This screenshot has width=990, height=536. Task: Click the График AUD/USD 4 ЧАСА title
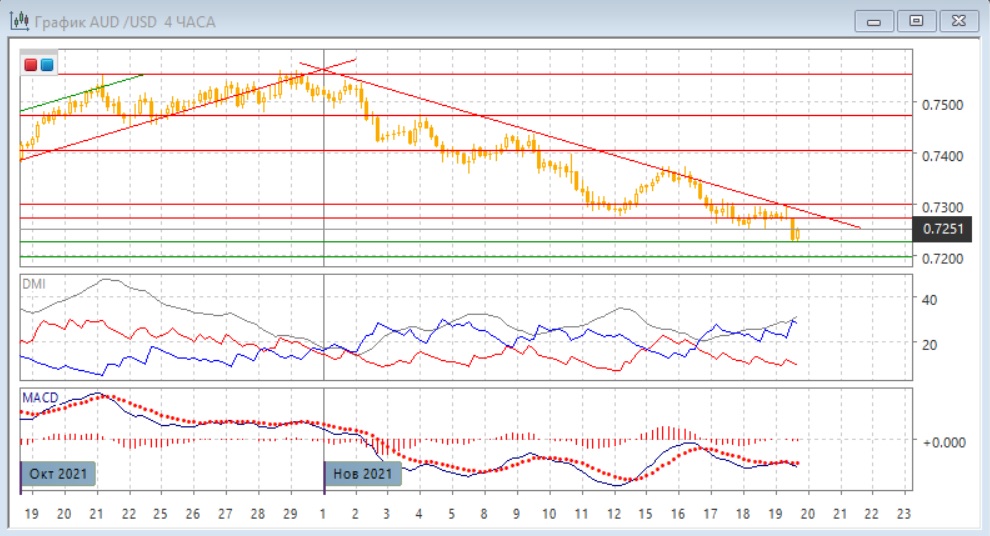(x=124, y=21)
